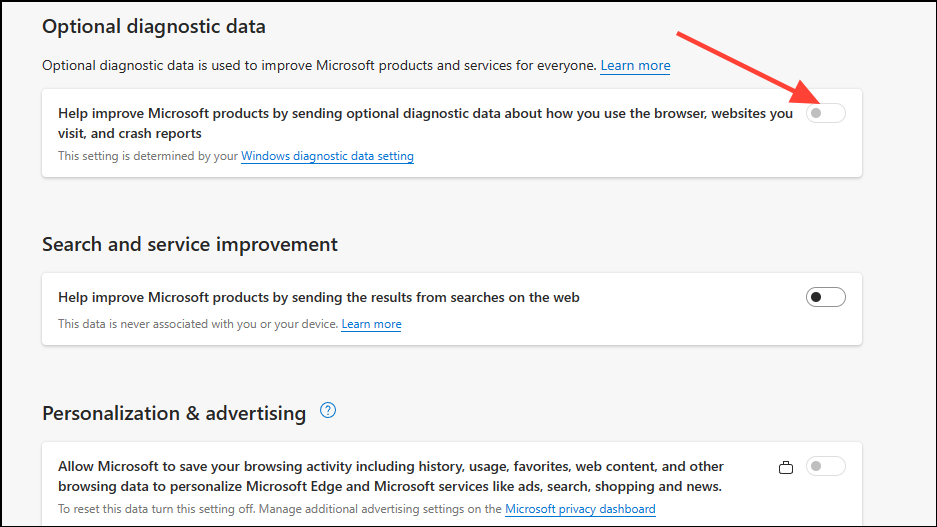Click the 'To reset this data' note text
The height and width of the screenshot is (527, 937).
pos(280,509)
